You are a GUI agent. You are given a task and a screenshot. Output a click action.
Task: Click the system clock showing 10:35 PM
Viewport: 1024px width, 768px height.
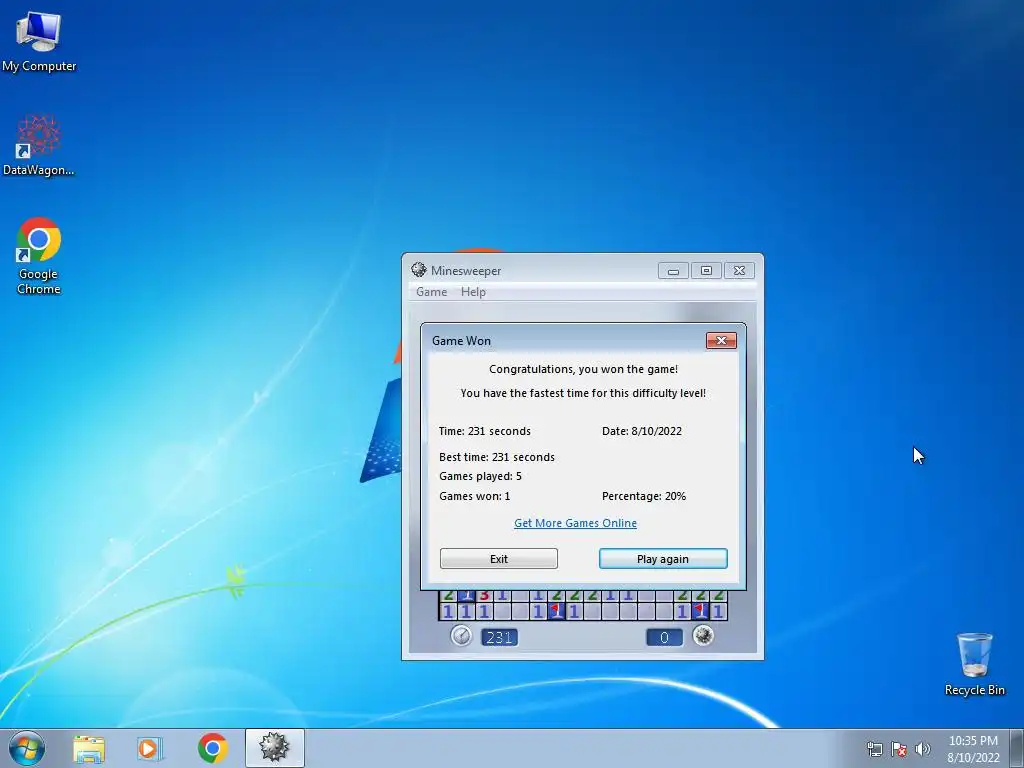[973, 749]
